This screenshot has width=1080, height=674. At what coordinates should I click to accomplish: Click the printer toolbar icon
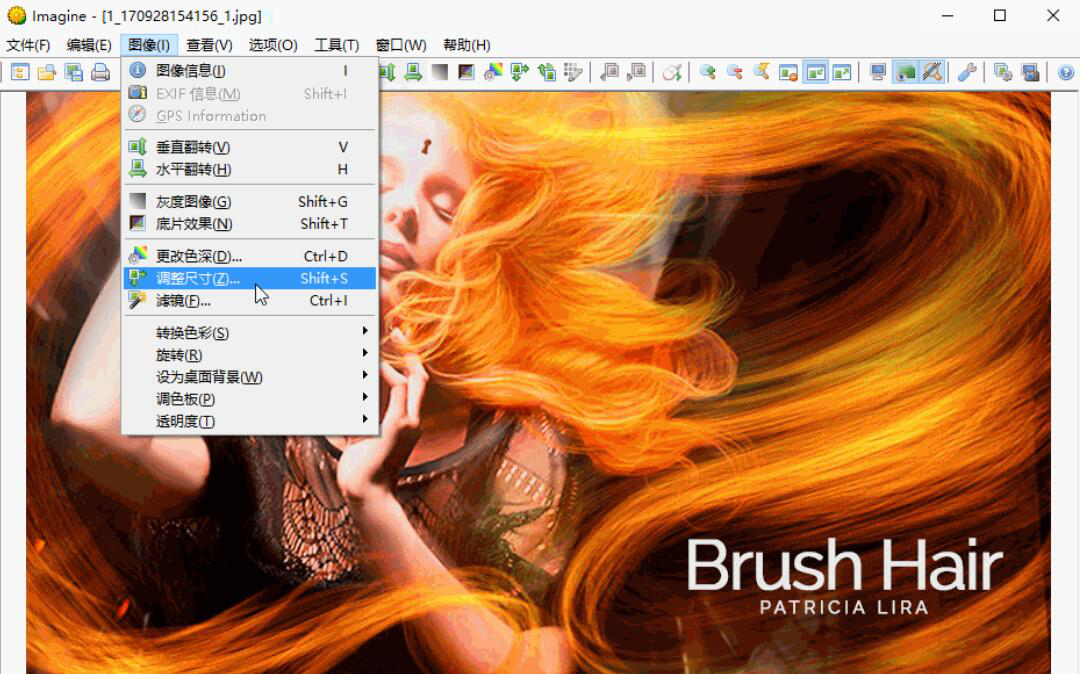pyautogui.click(x=101, y=72)
